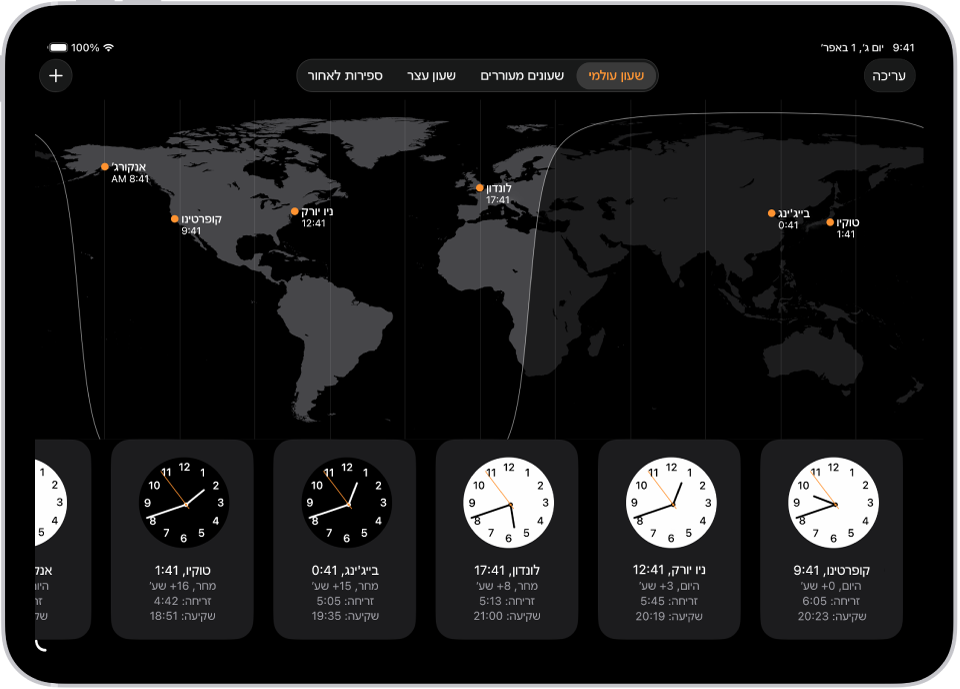Click the map time AM 8:41
Screen dimensions: 960x689
coord(130,179)
